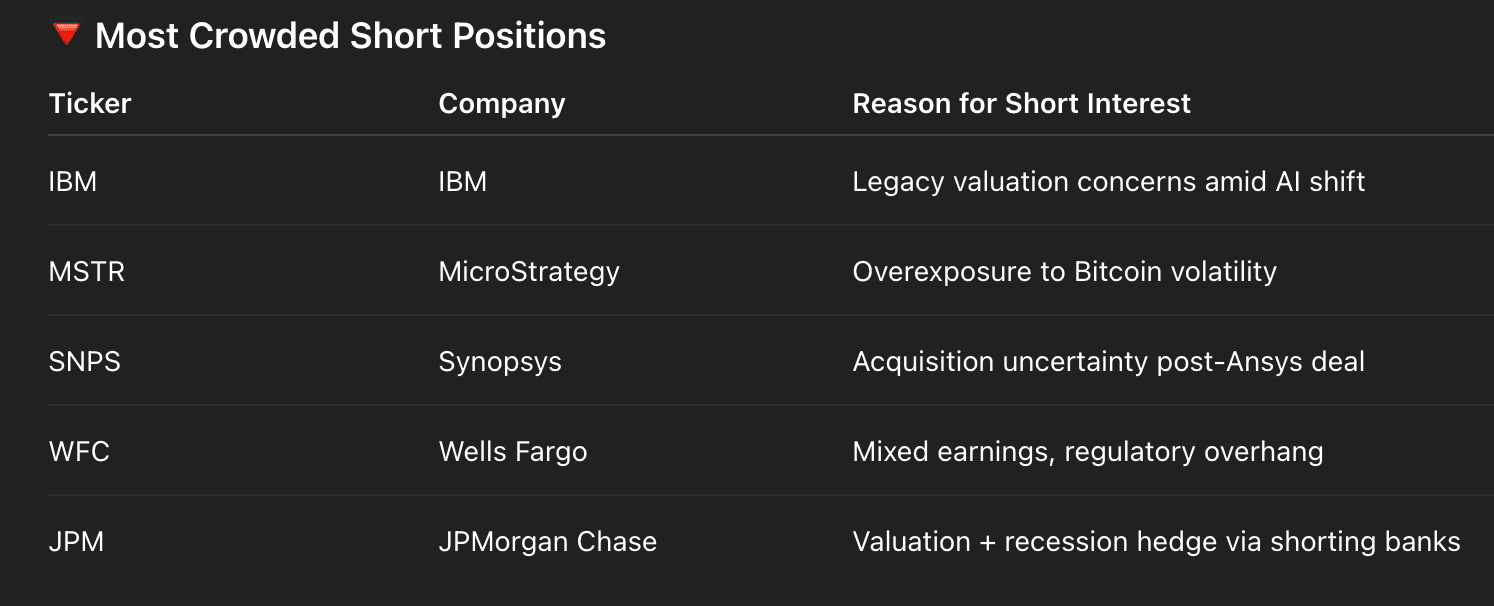
Task: Click the Valuation + recession hedge text
Action: click(x=1156, y=542)
